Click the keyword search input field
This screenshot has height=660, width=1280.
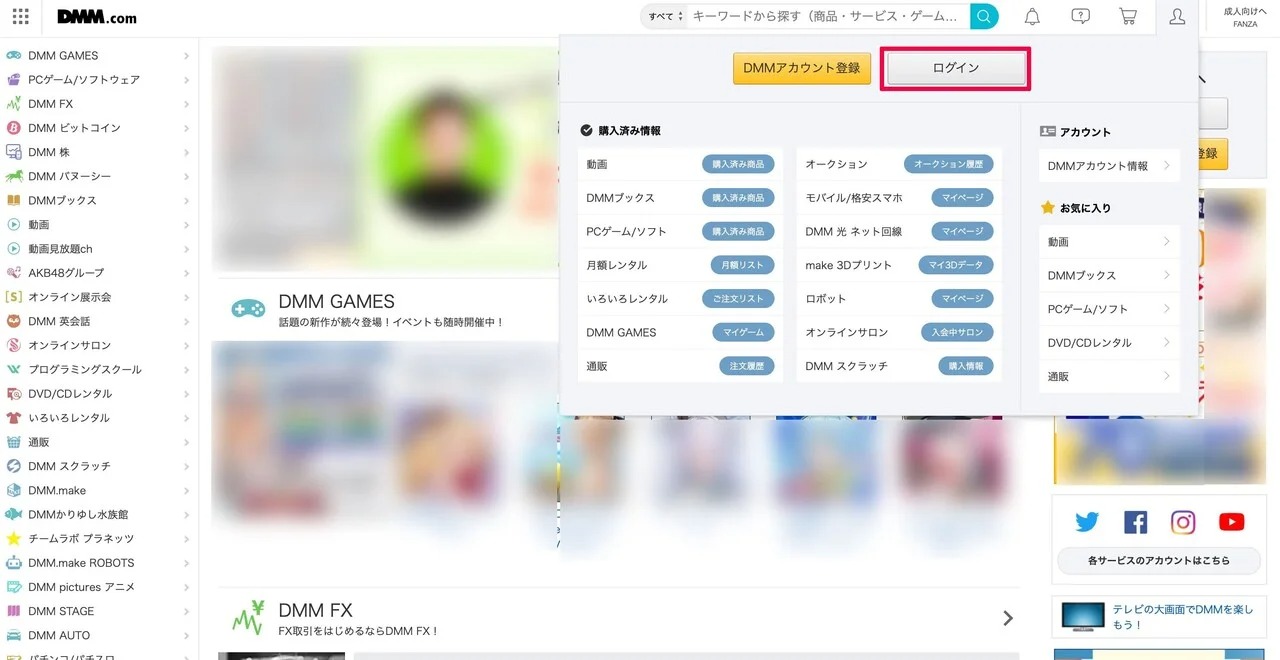pos(828,16)
